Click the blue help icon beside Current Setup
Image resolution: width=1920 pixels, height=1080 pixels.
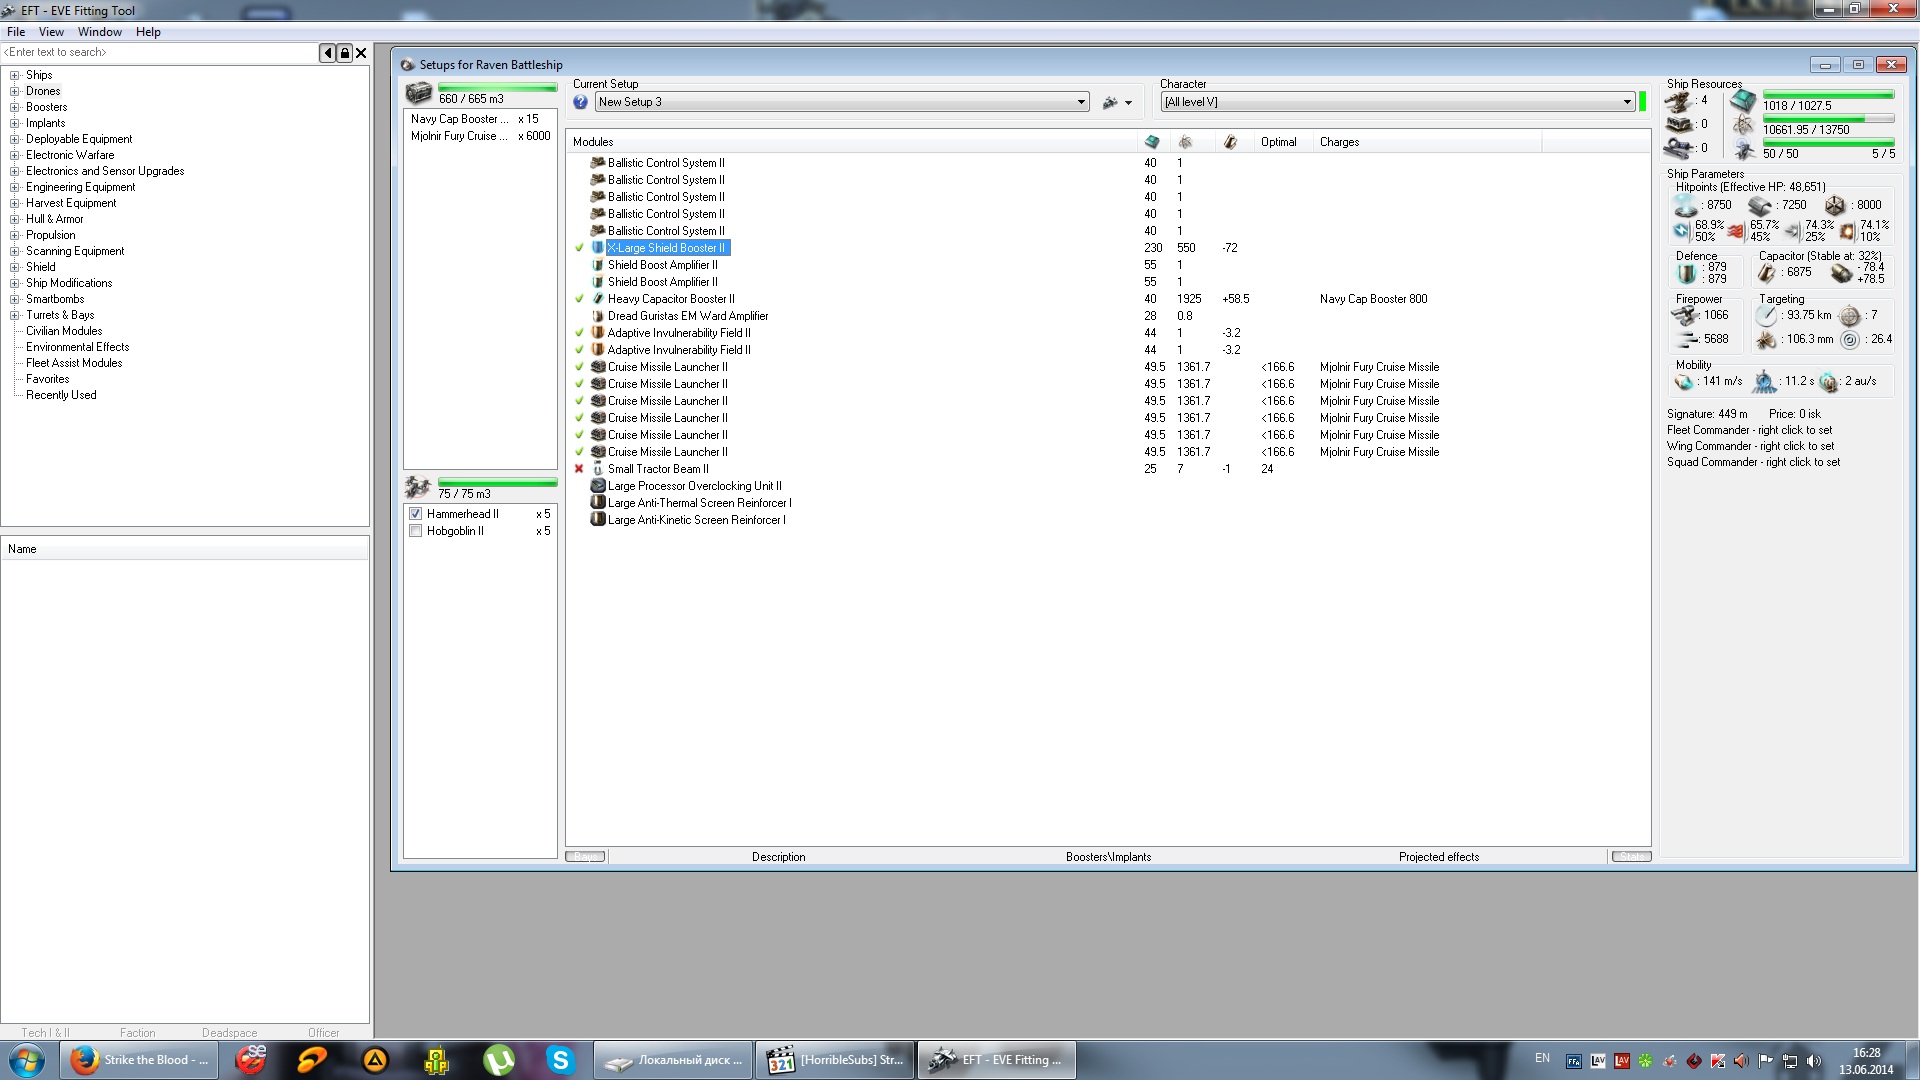point(580,102)
